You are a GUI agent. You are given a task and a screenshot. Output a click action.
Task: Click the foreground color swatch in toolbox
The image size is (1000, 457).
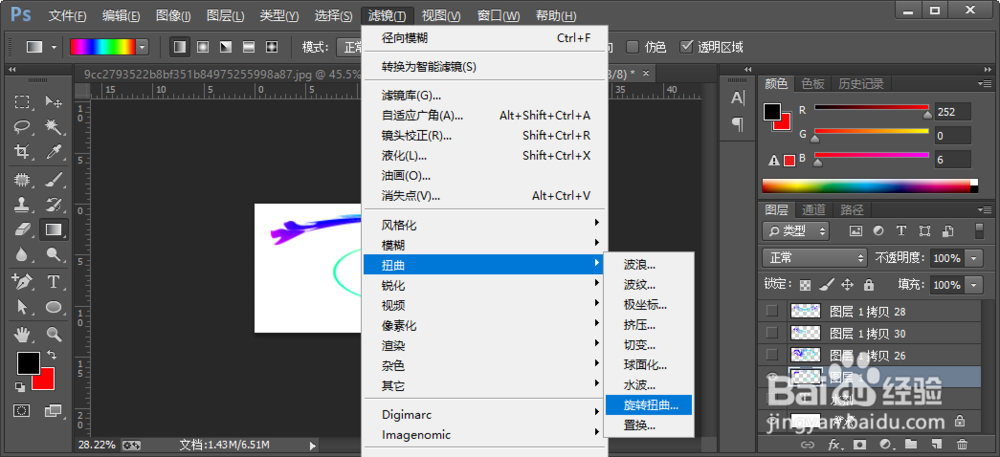pyautogui.click(x=28, y=363)
